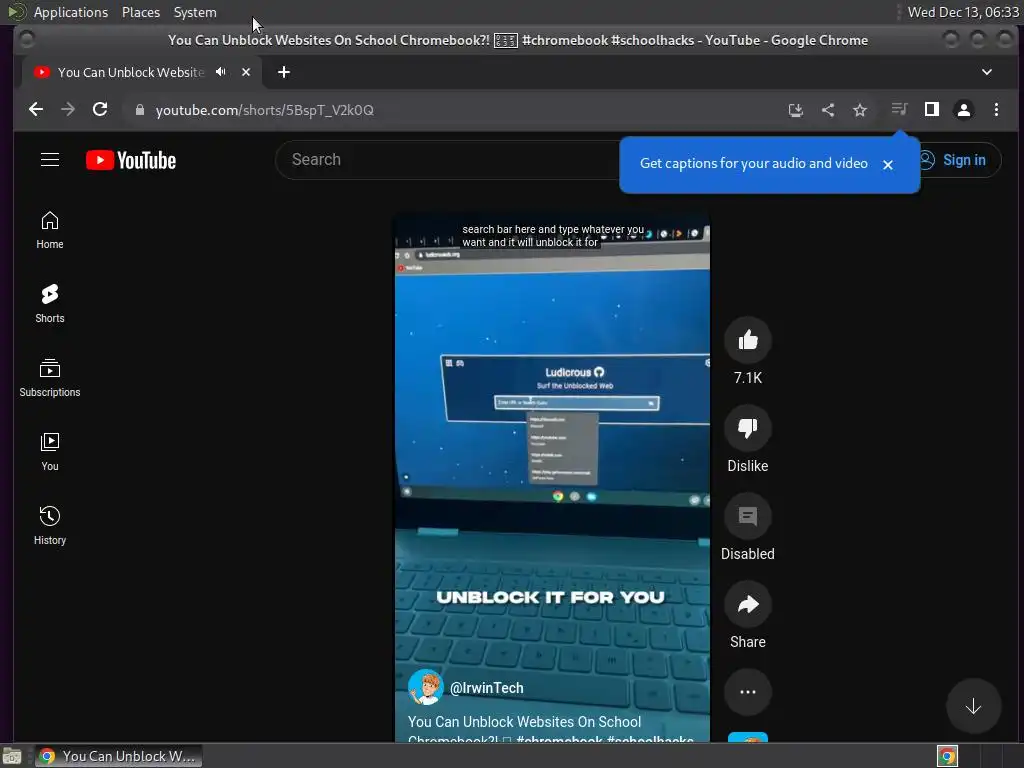Viewport: 1024px width, 768px height.
Task: Open Shorts in the sidebar
Action: [x=50, y=304]
